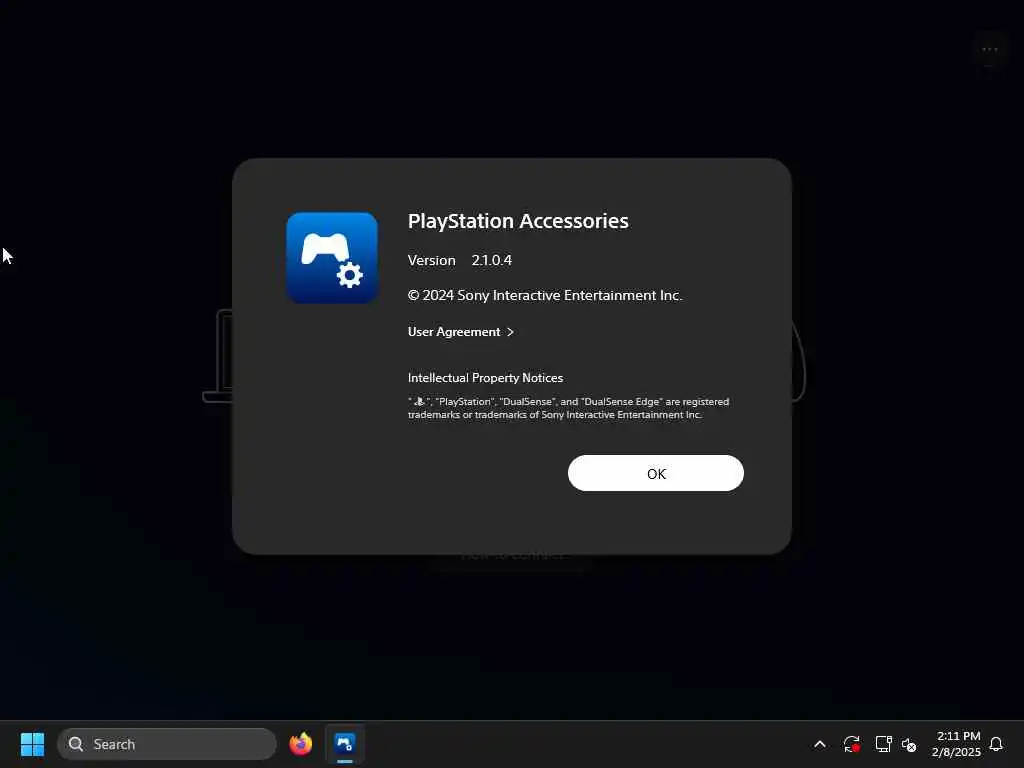Select the Sony copyright 2024 text

(545, 295)
